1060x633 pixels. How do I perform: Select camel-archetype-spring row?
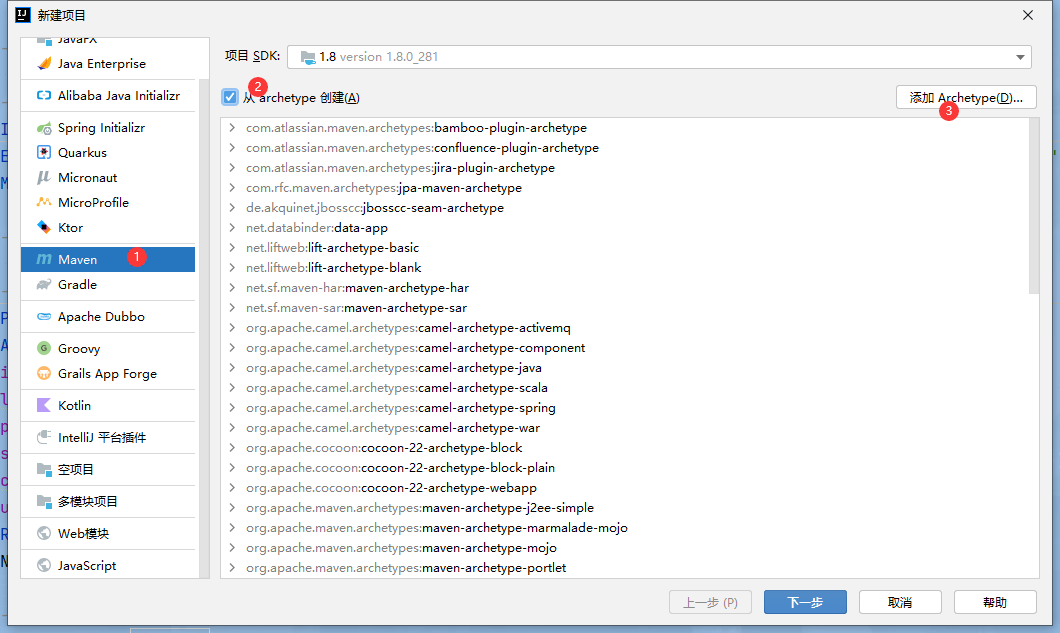click(624, 408)
